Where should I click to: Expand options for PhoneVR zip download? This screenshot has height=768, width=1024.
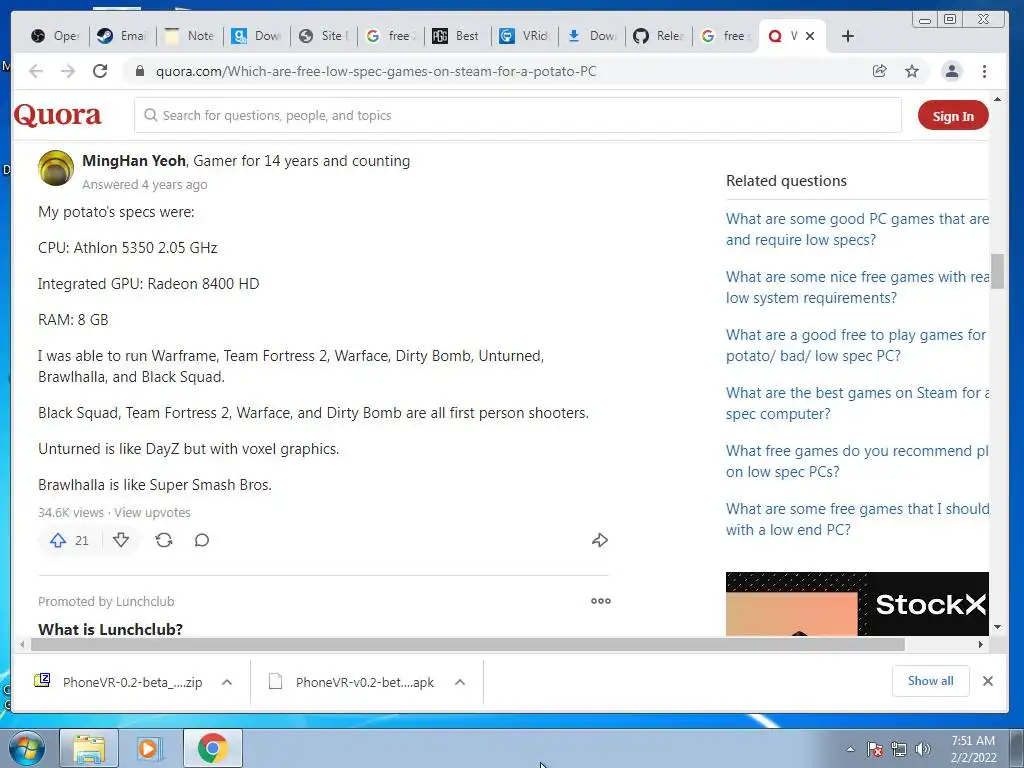pyautogui.click(x=227, y=682)
